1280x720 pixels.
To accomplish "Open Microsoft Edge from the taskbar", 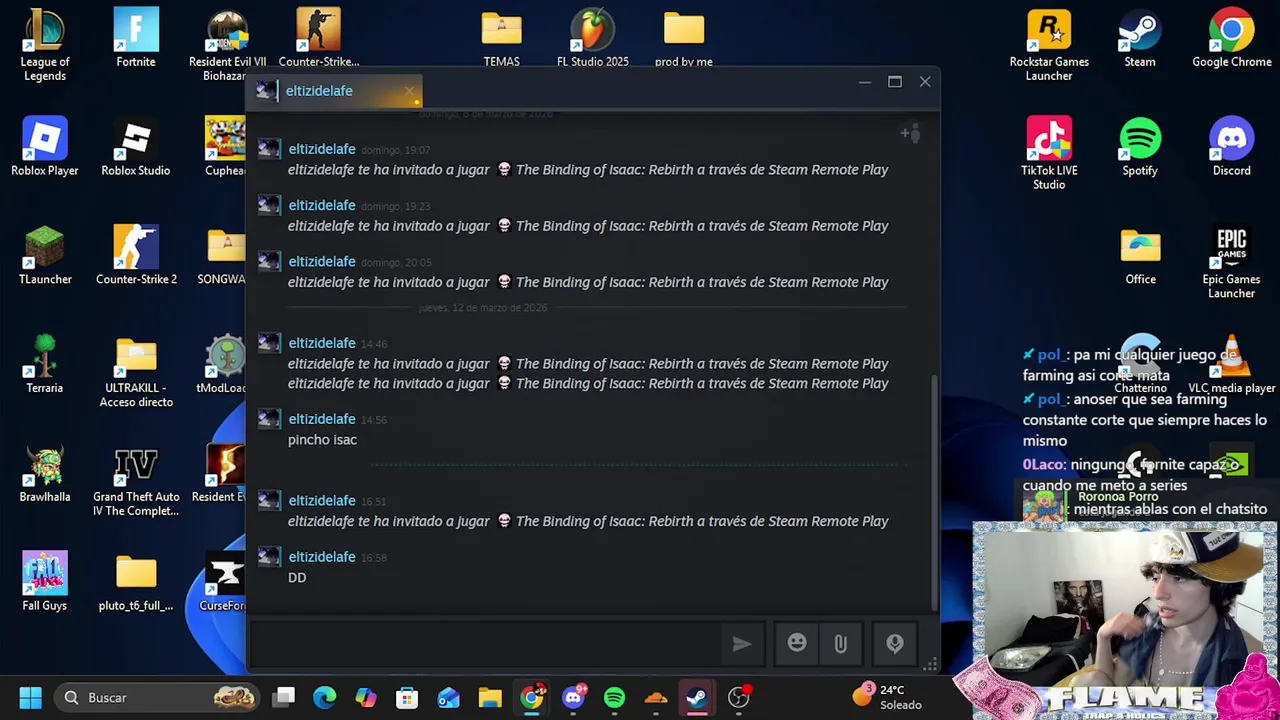I will [x=324, y=697].
